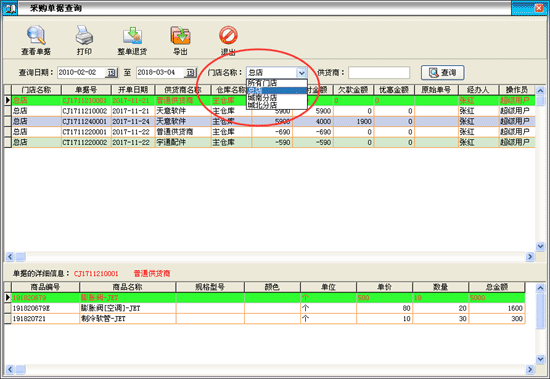Expand the 门店名称 dropdown arrow

pyautogui.click(x=302, y=73)
